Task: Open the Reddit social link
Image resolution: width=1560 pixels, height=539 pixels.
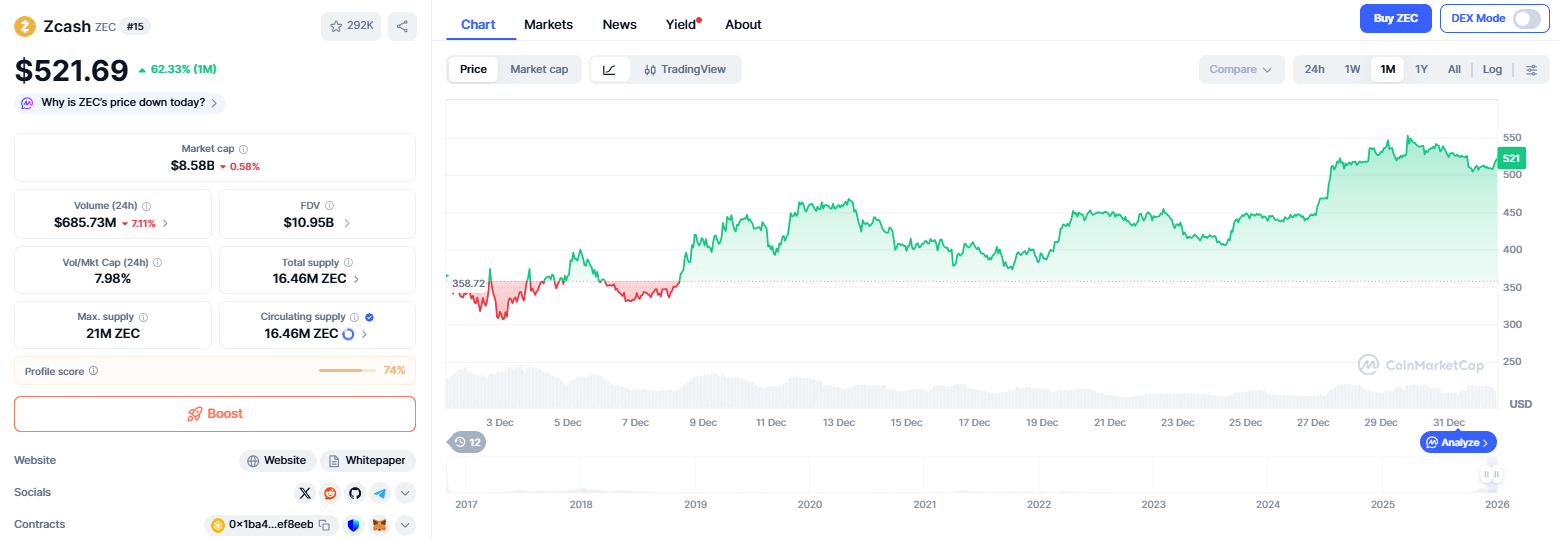Action: coord(330,493)
